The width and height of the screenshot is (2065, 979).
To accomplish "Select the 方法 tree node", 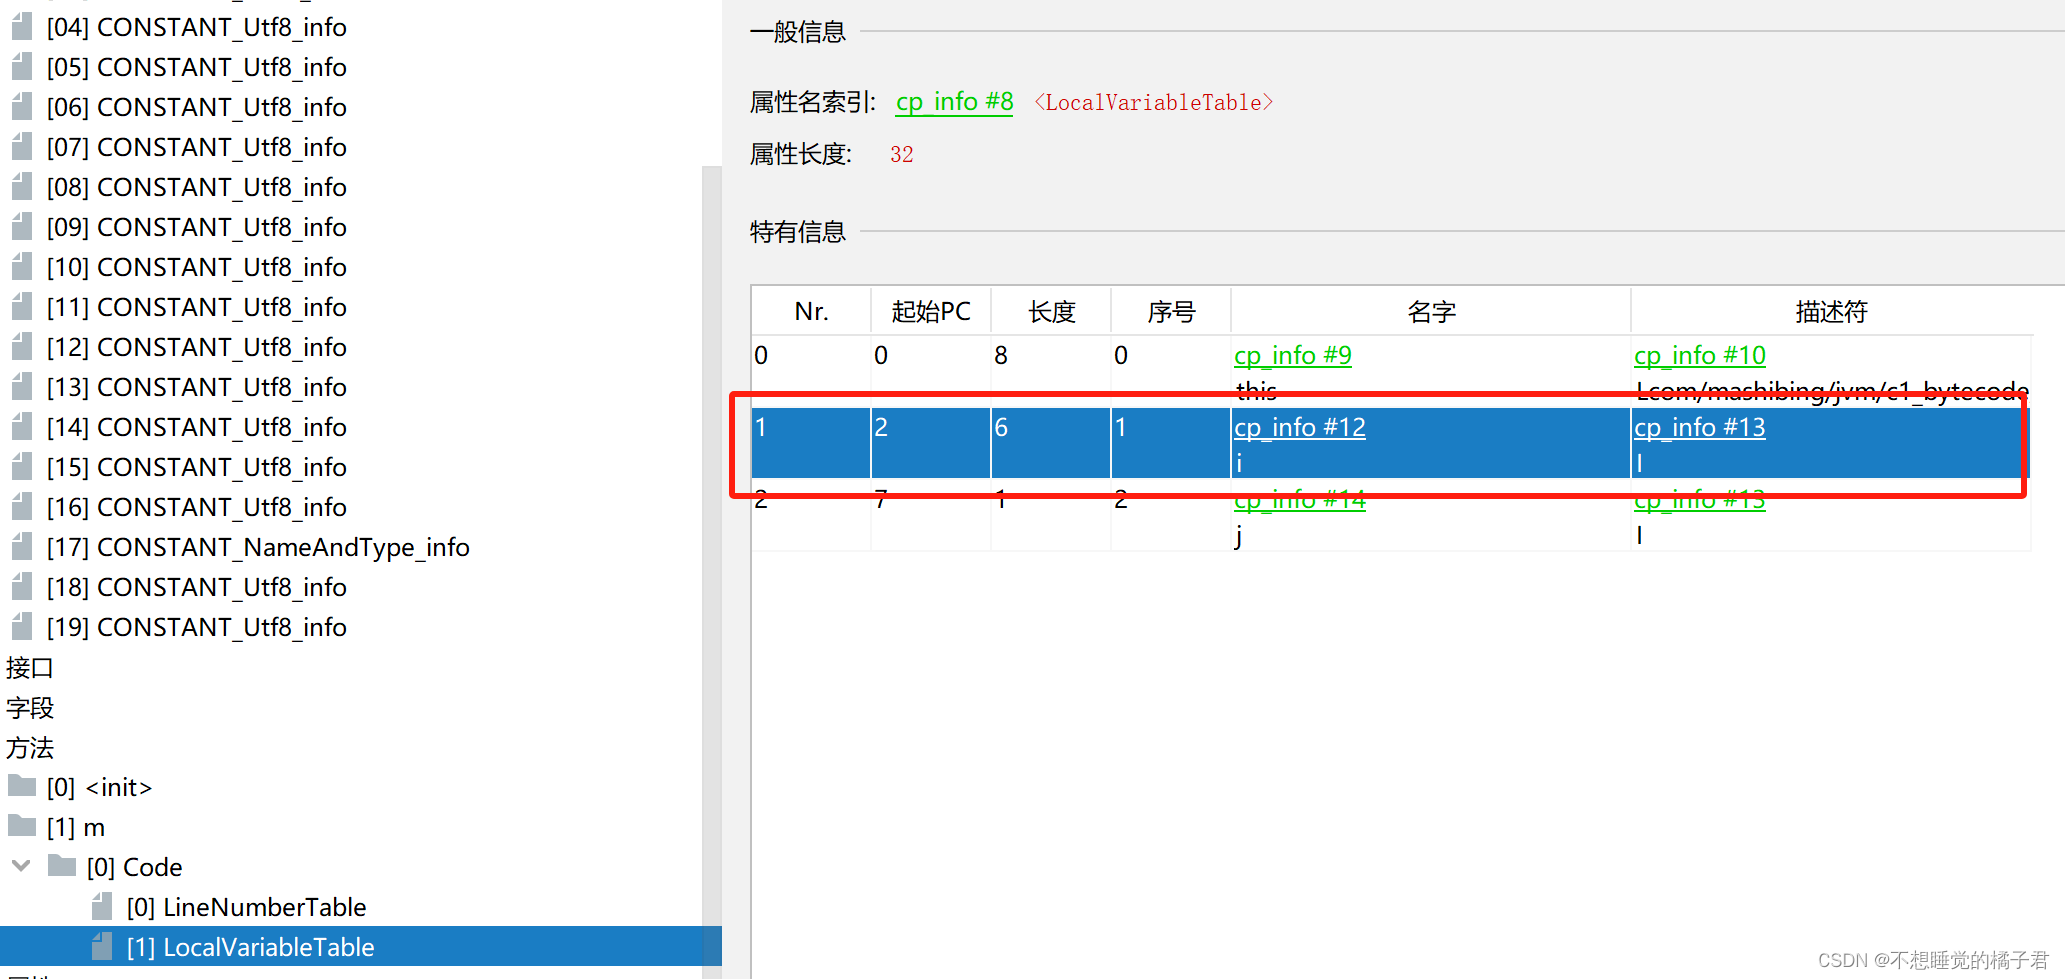I will 30,747.
